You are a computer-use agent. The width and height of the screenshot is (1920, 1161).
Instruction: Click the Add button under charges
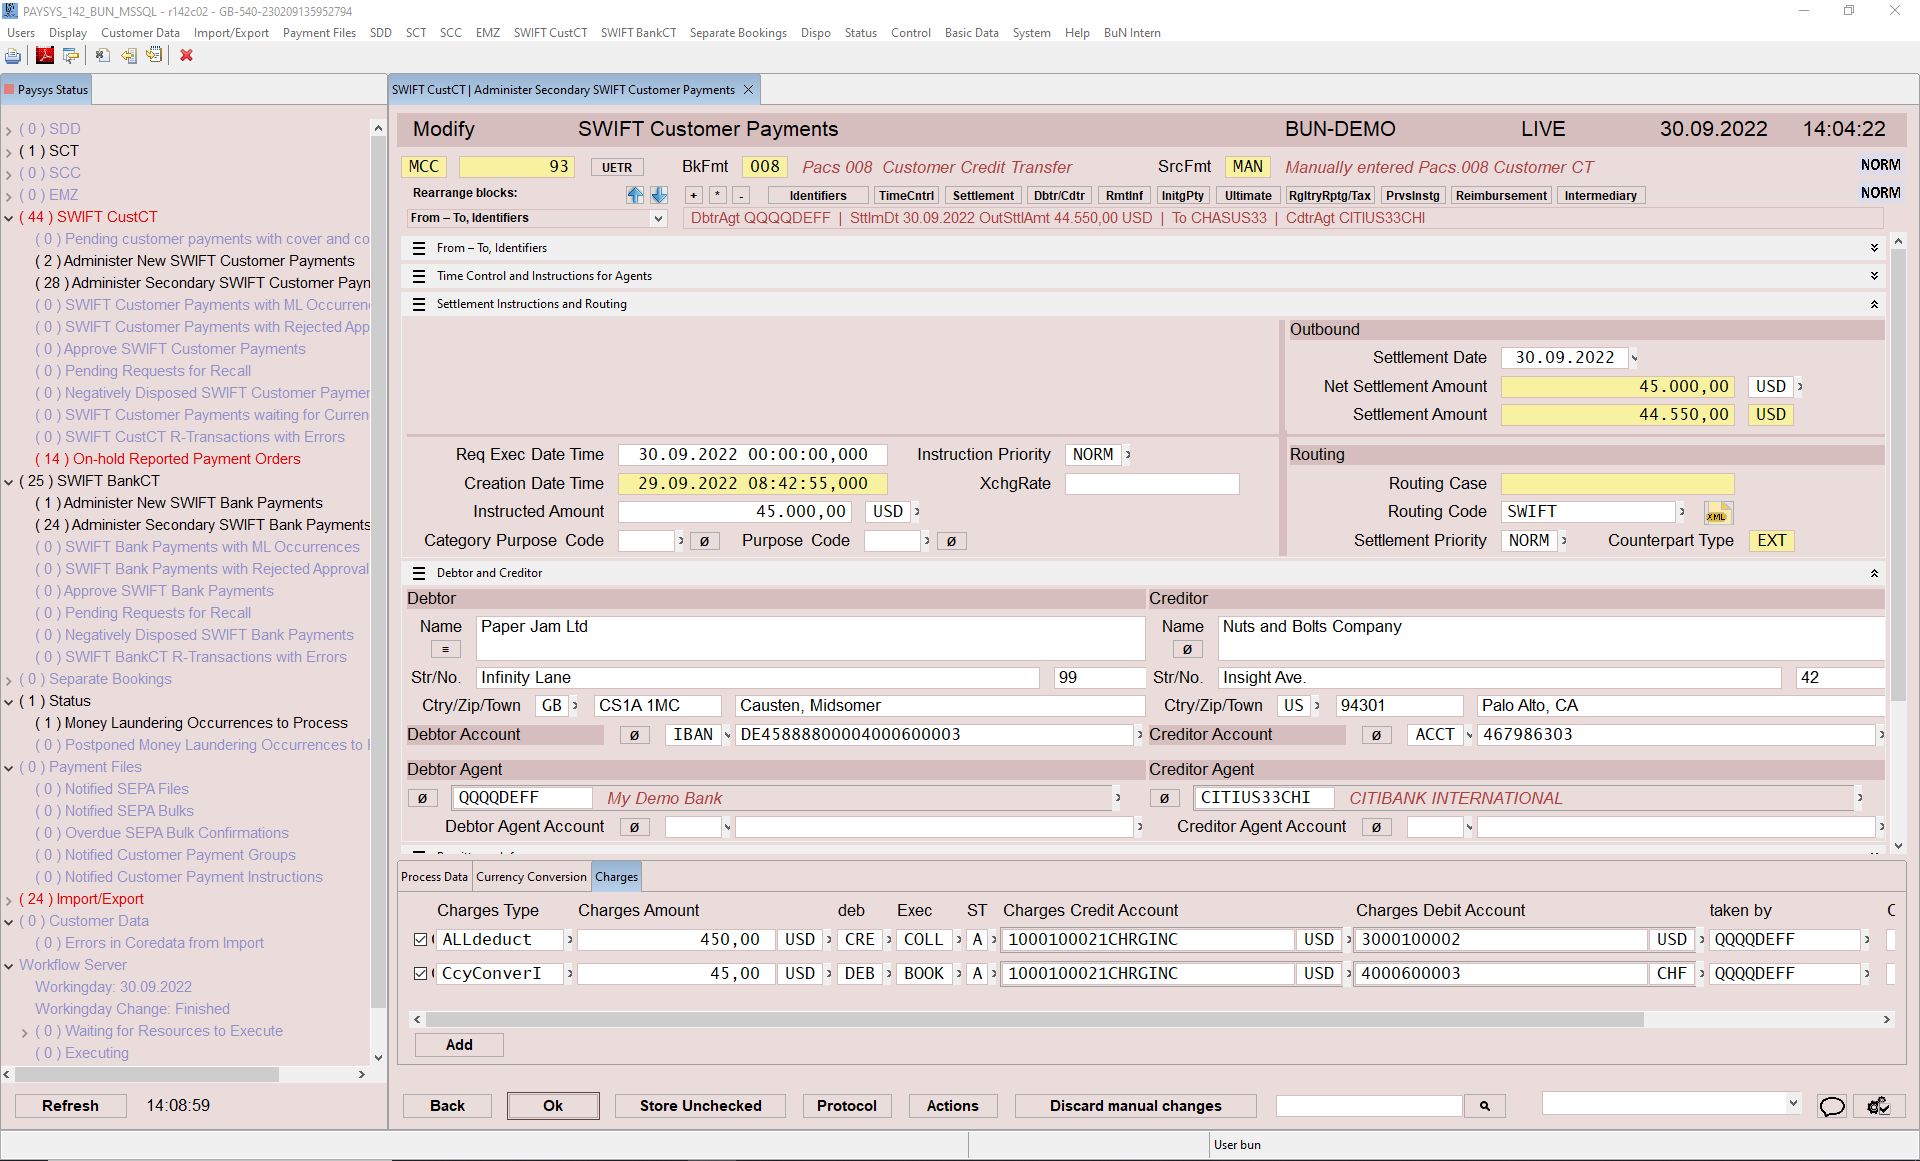[x=459, y=1045]
